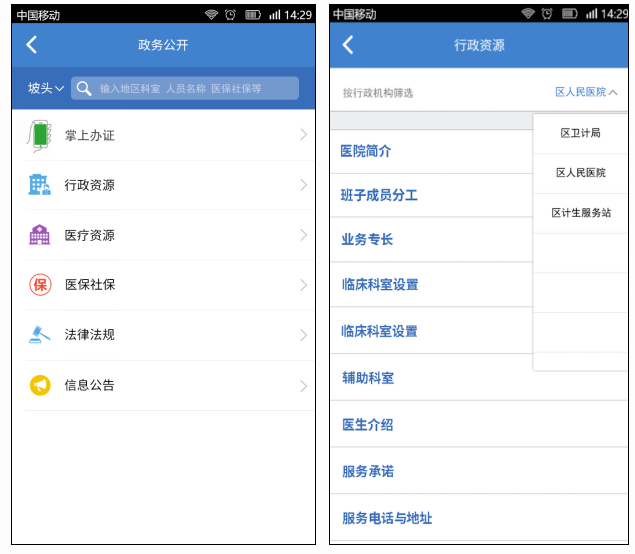The height and width of the screenshot is (554, 635).
Task: Go back from 政务公开 screen
Action: point(32,45)
